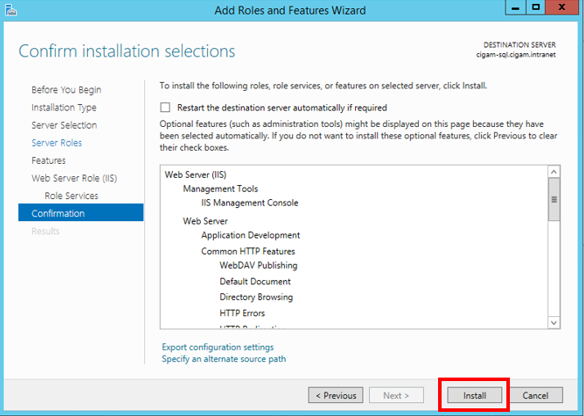Image resolution: width=584 pixels, height=416 pixels.
Task: Select Directory Browsing entry
Action: [256, 297]
